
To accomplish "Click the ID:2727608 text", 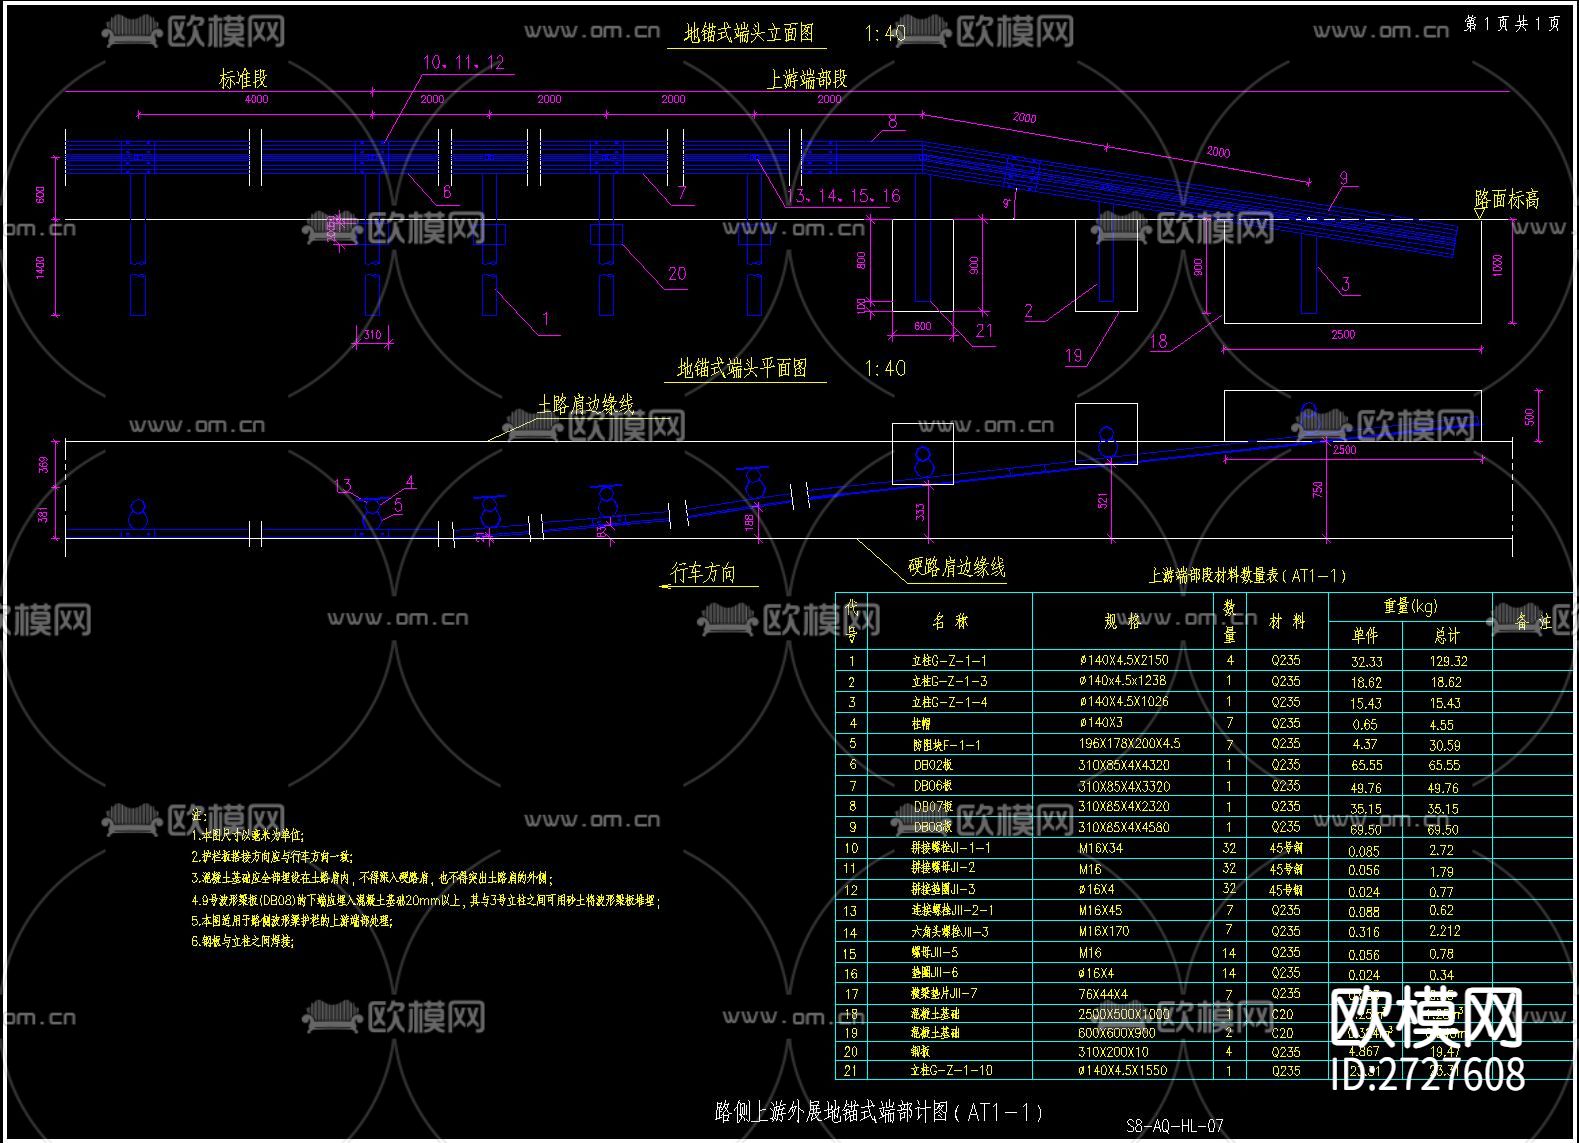I will 1428,1075.
